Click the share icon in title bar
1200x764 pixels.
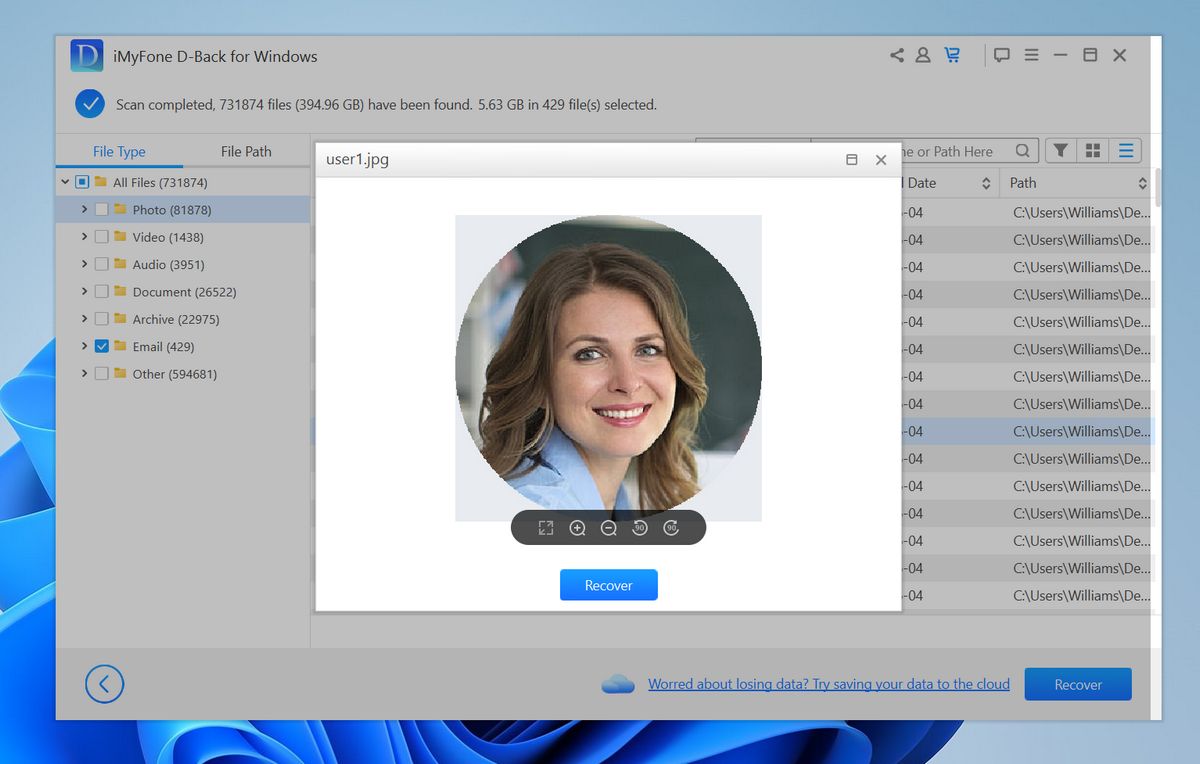pos(897,56)
